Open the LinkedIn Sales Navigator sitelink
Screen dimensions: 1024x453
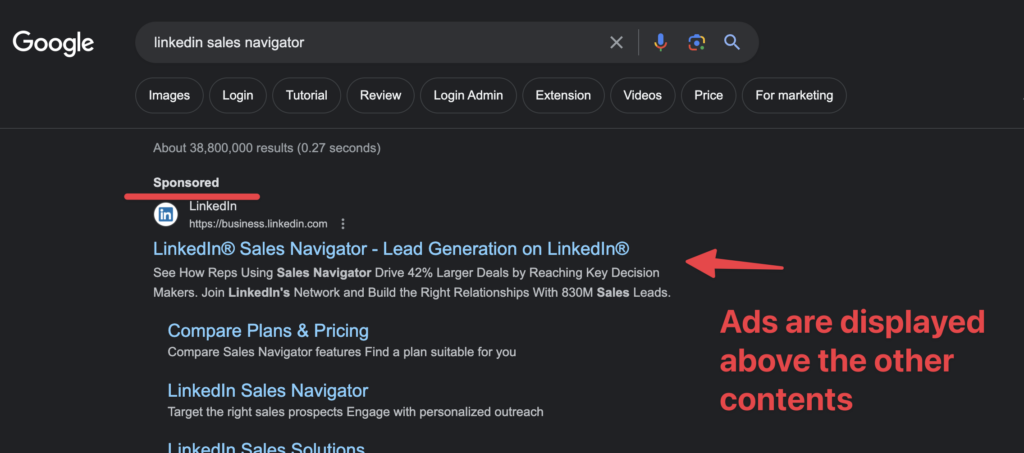click(268, 390)
